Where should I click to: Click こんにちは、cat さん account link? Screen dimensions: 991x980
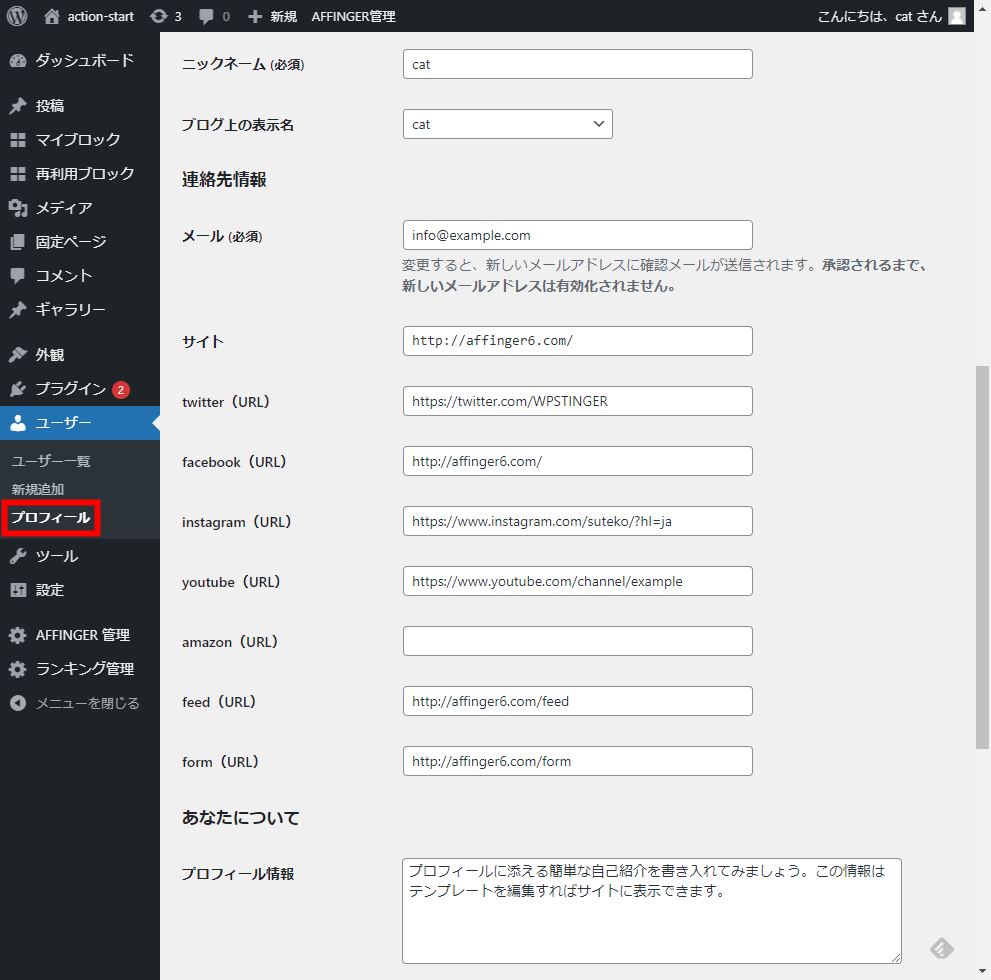pyautogui.click(x=879, y=16)
